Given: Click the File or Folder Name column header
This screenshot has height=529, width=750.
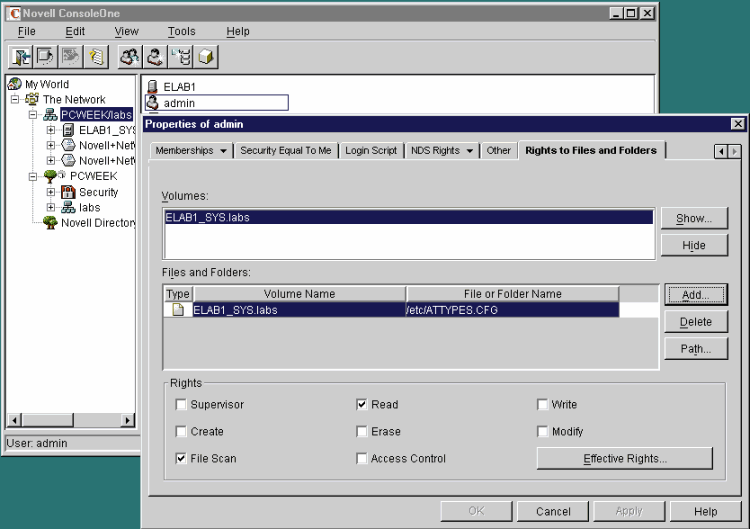Looking at the screenshot, I should click(x=512, y=294).
